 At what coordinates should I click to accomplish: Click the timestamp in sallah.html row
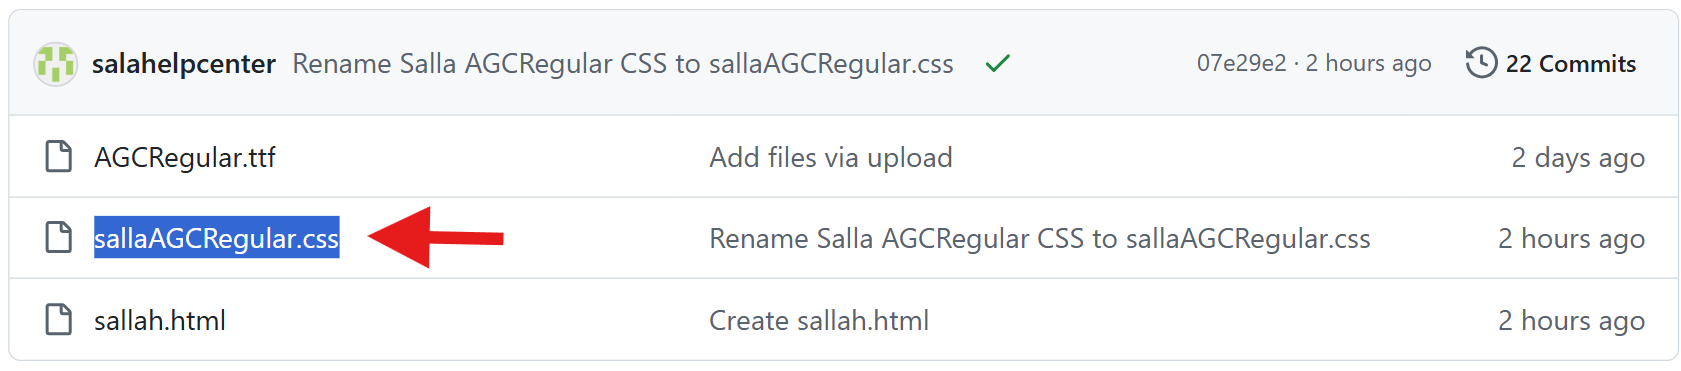1571,320
